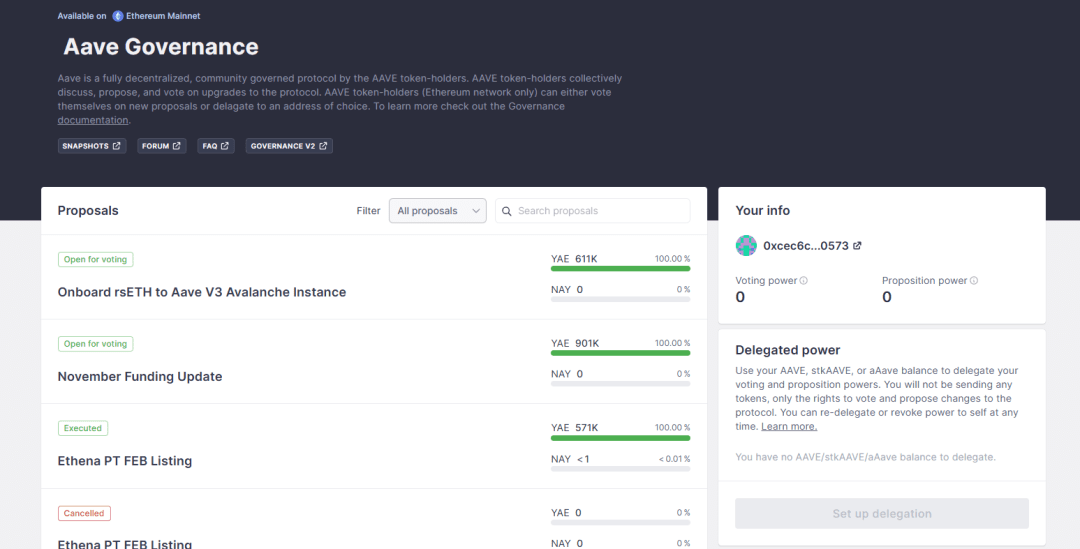Click the wallet address 0xcec6c...0573
1080x549 pixels.
806,246
